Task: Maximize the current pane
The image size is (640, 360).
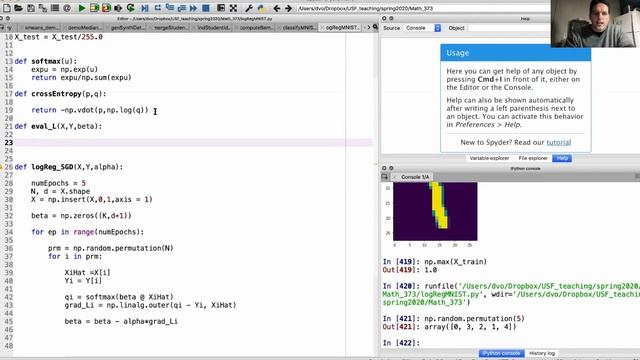Action: coord(221,8)
